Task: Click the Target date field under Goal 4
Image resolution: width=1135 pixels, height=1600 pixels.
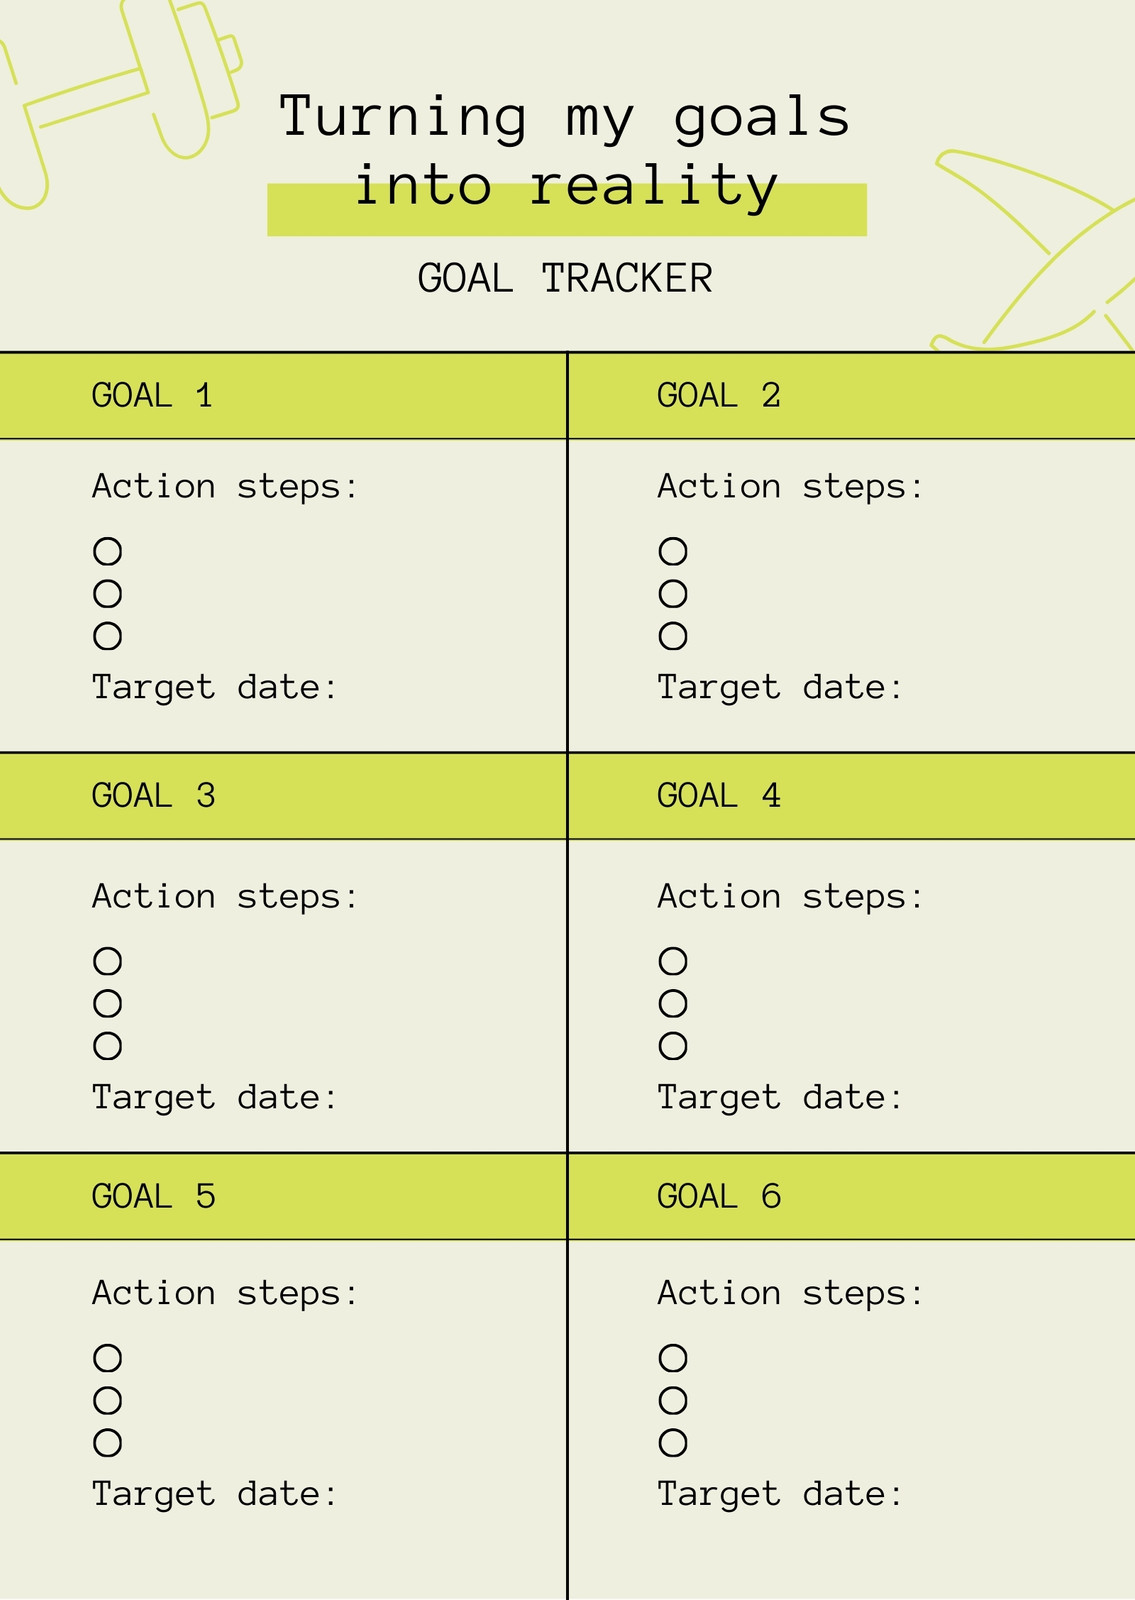Action: pos(780,1098)
